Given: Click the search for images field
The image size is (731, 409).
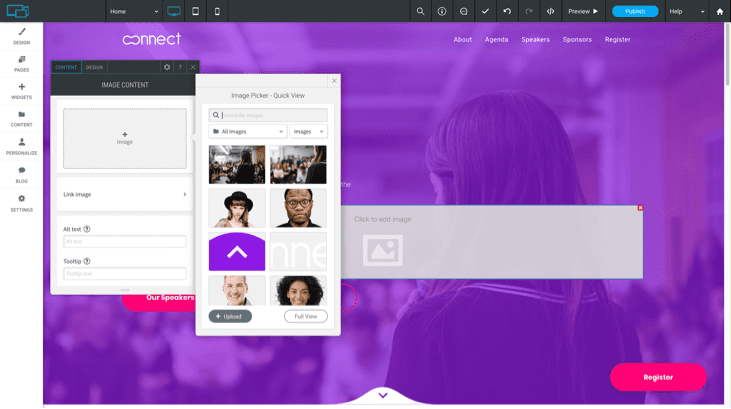Looking at the screenshot, I should (272, 115).
